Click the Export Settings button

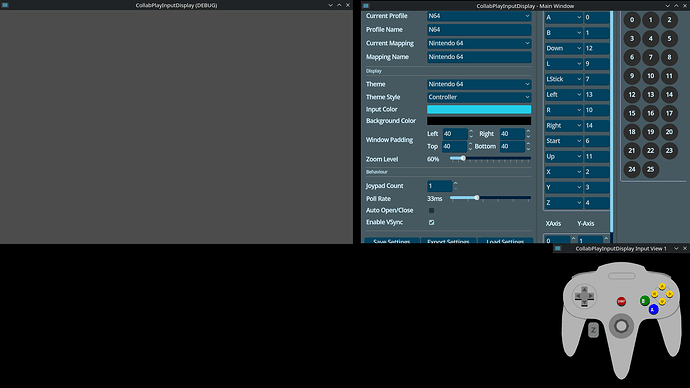(x=448, y=241)
